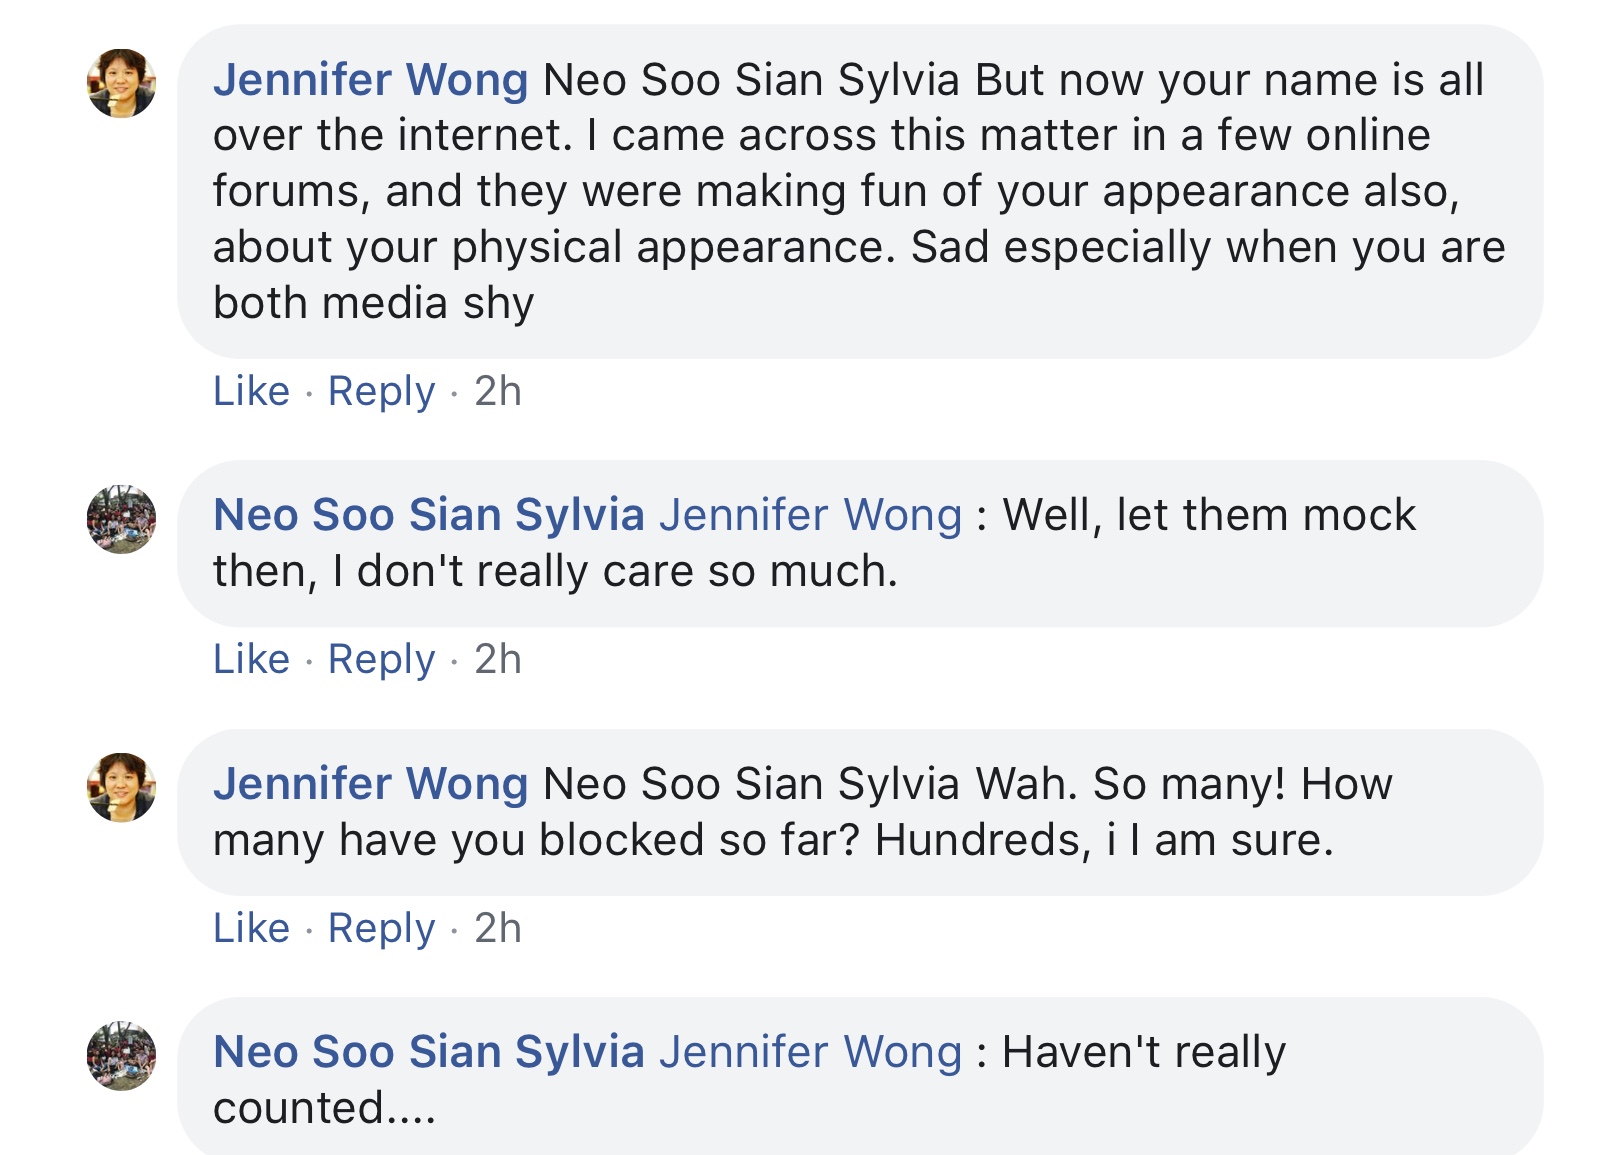Like the 'How many have you blocked' comment
The width and height of the screenshot is (1615, 1155).
pyautogui.click(x=251, y=928)
